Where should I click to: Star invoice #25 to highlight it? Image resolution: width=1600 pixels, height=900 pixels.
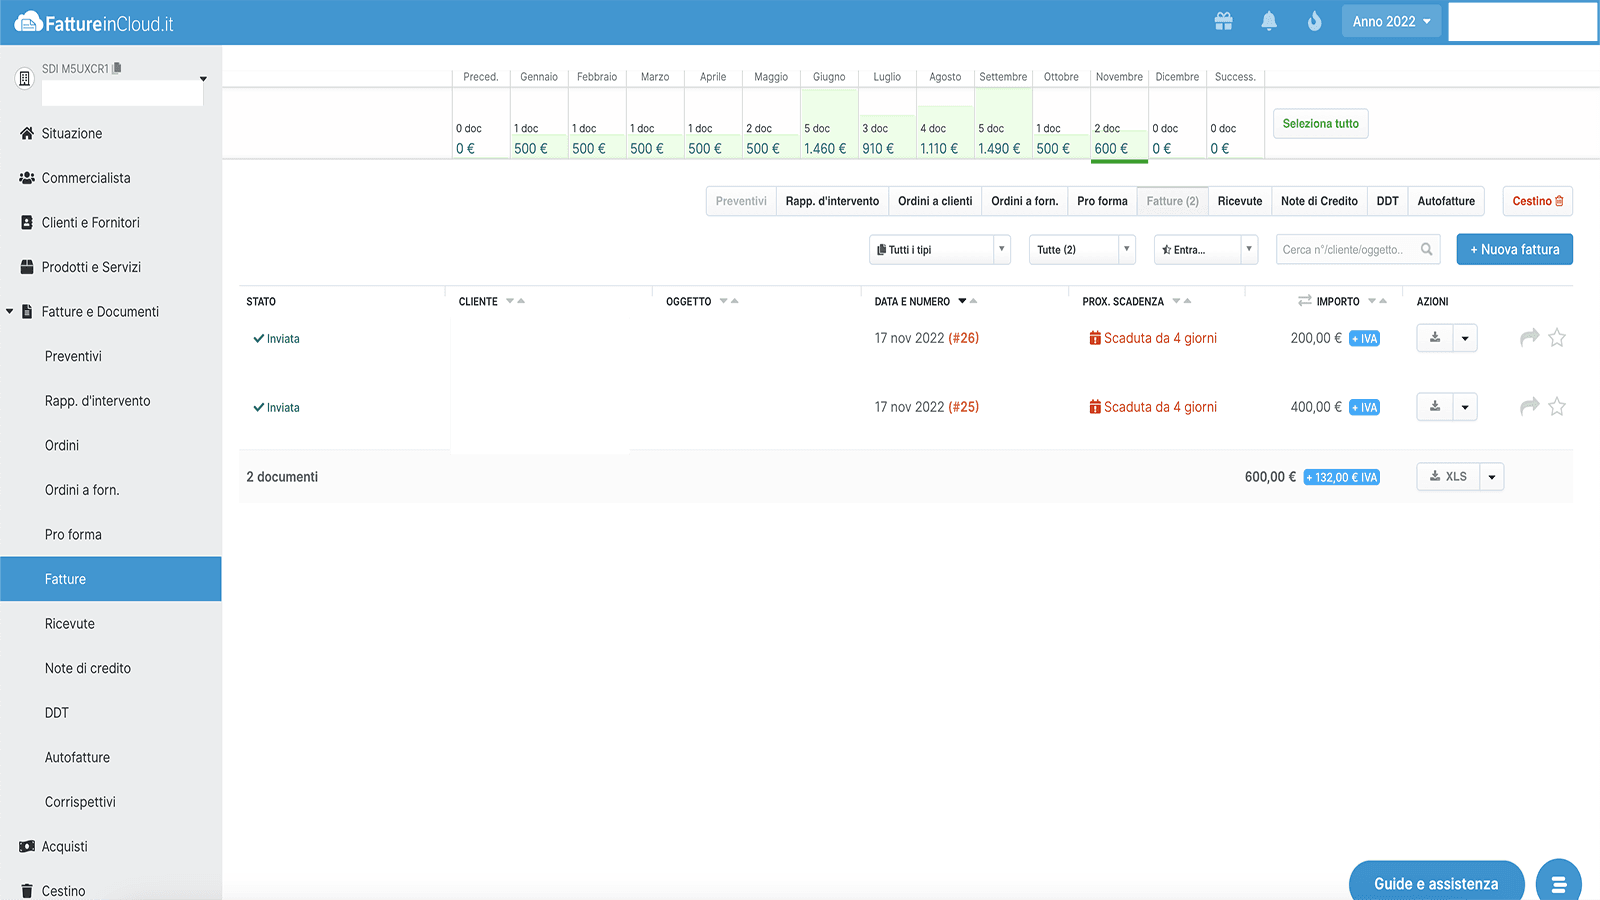click(1557, 407)
